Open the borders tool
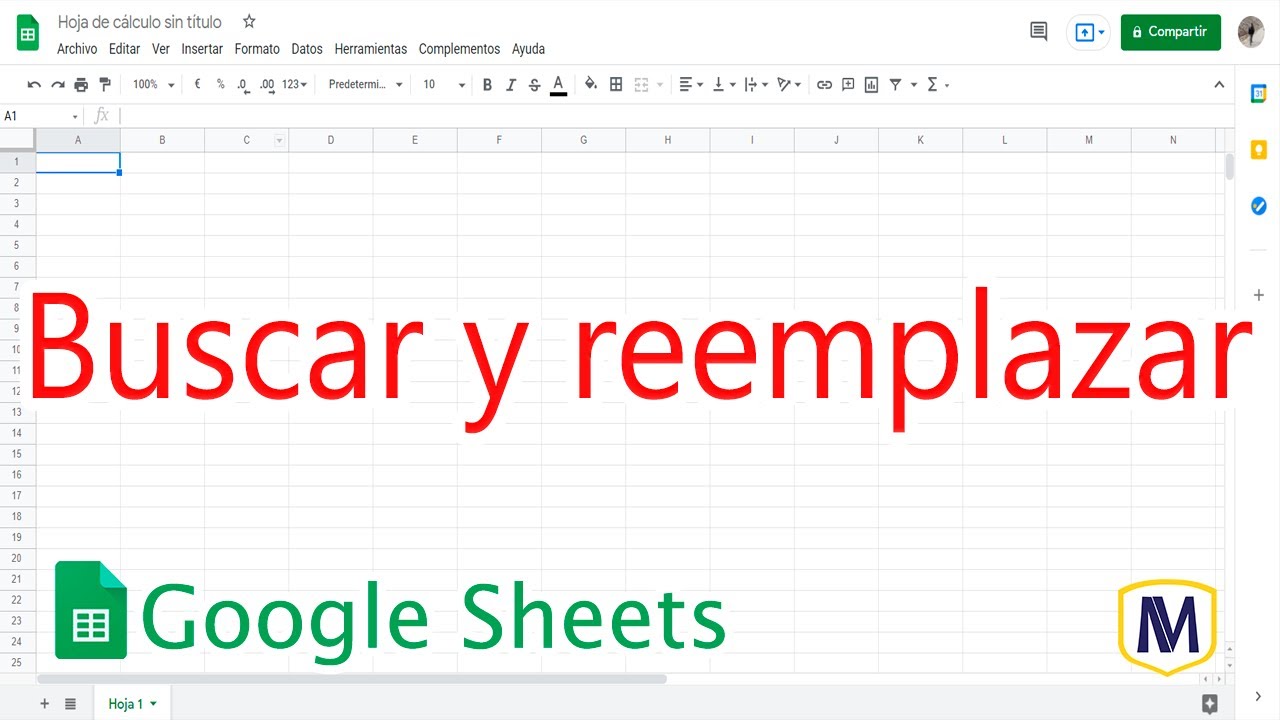Image resolution: width=1280 pixels, height=720 pixels. (x=616, y=85)
